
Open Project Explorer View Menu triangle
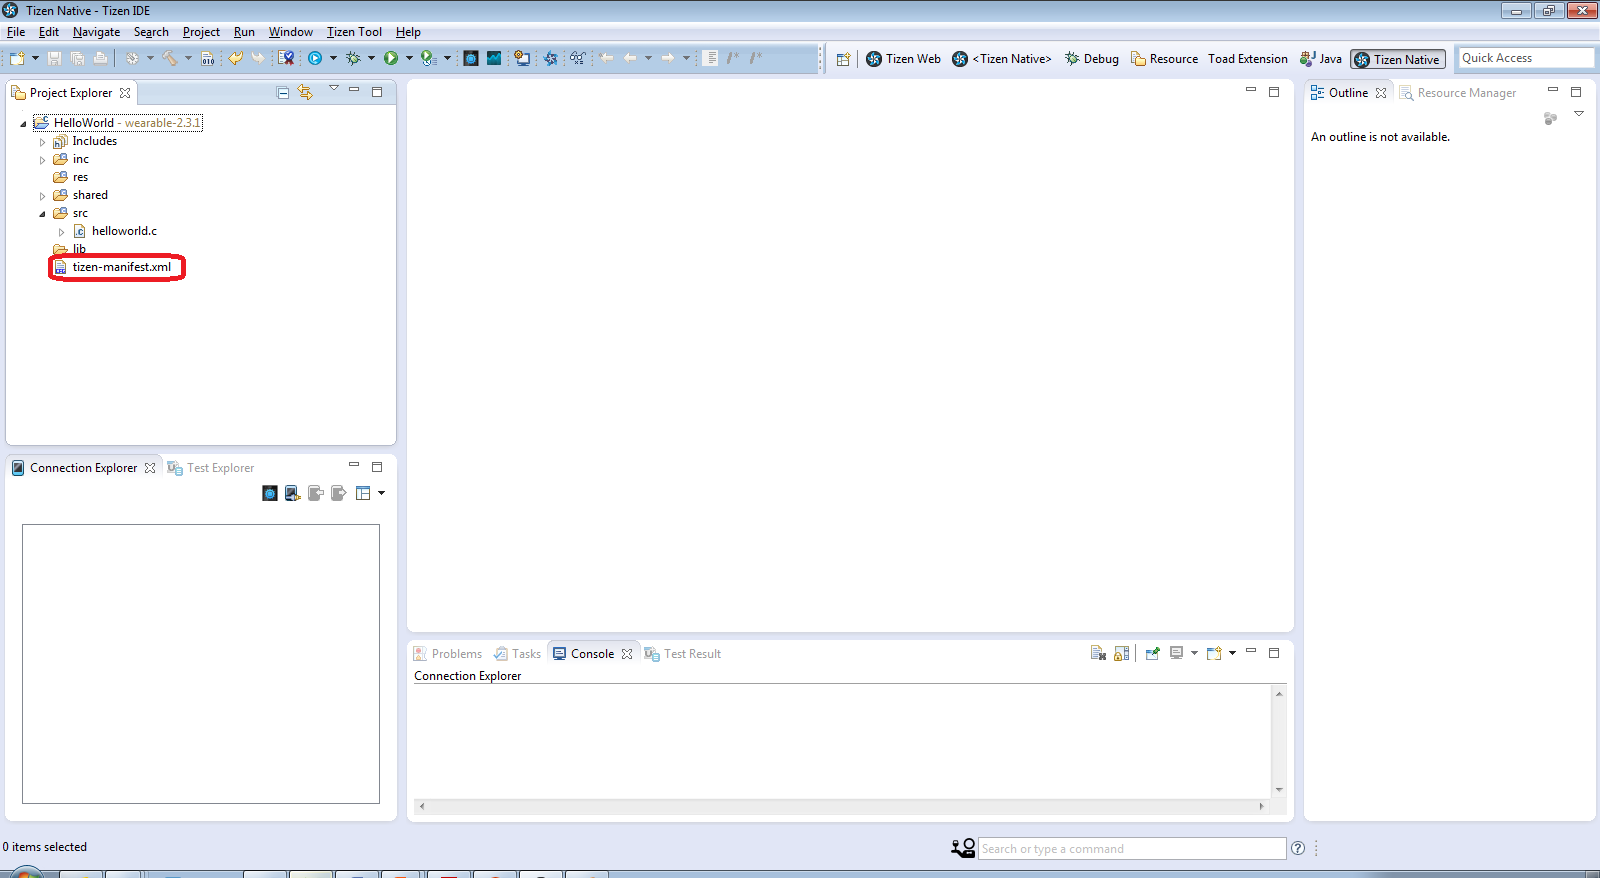[334, 89]
